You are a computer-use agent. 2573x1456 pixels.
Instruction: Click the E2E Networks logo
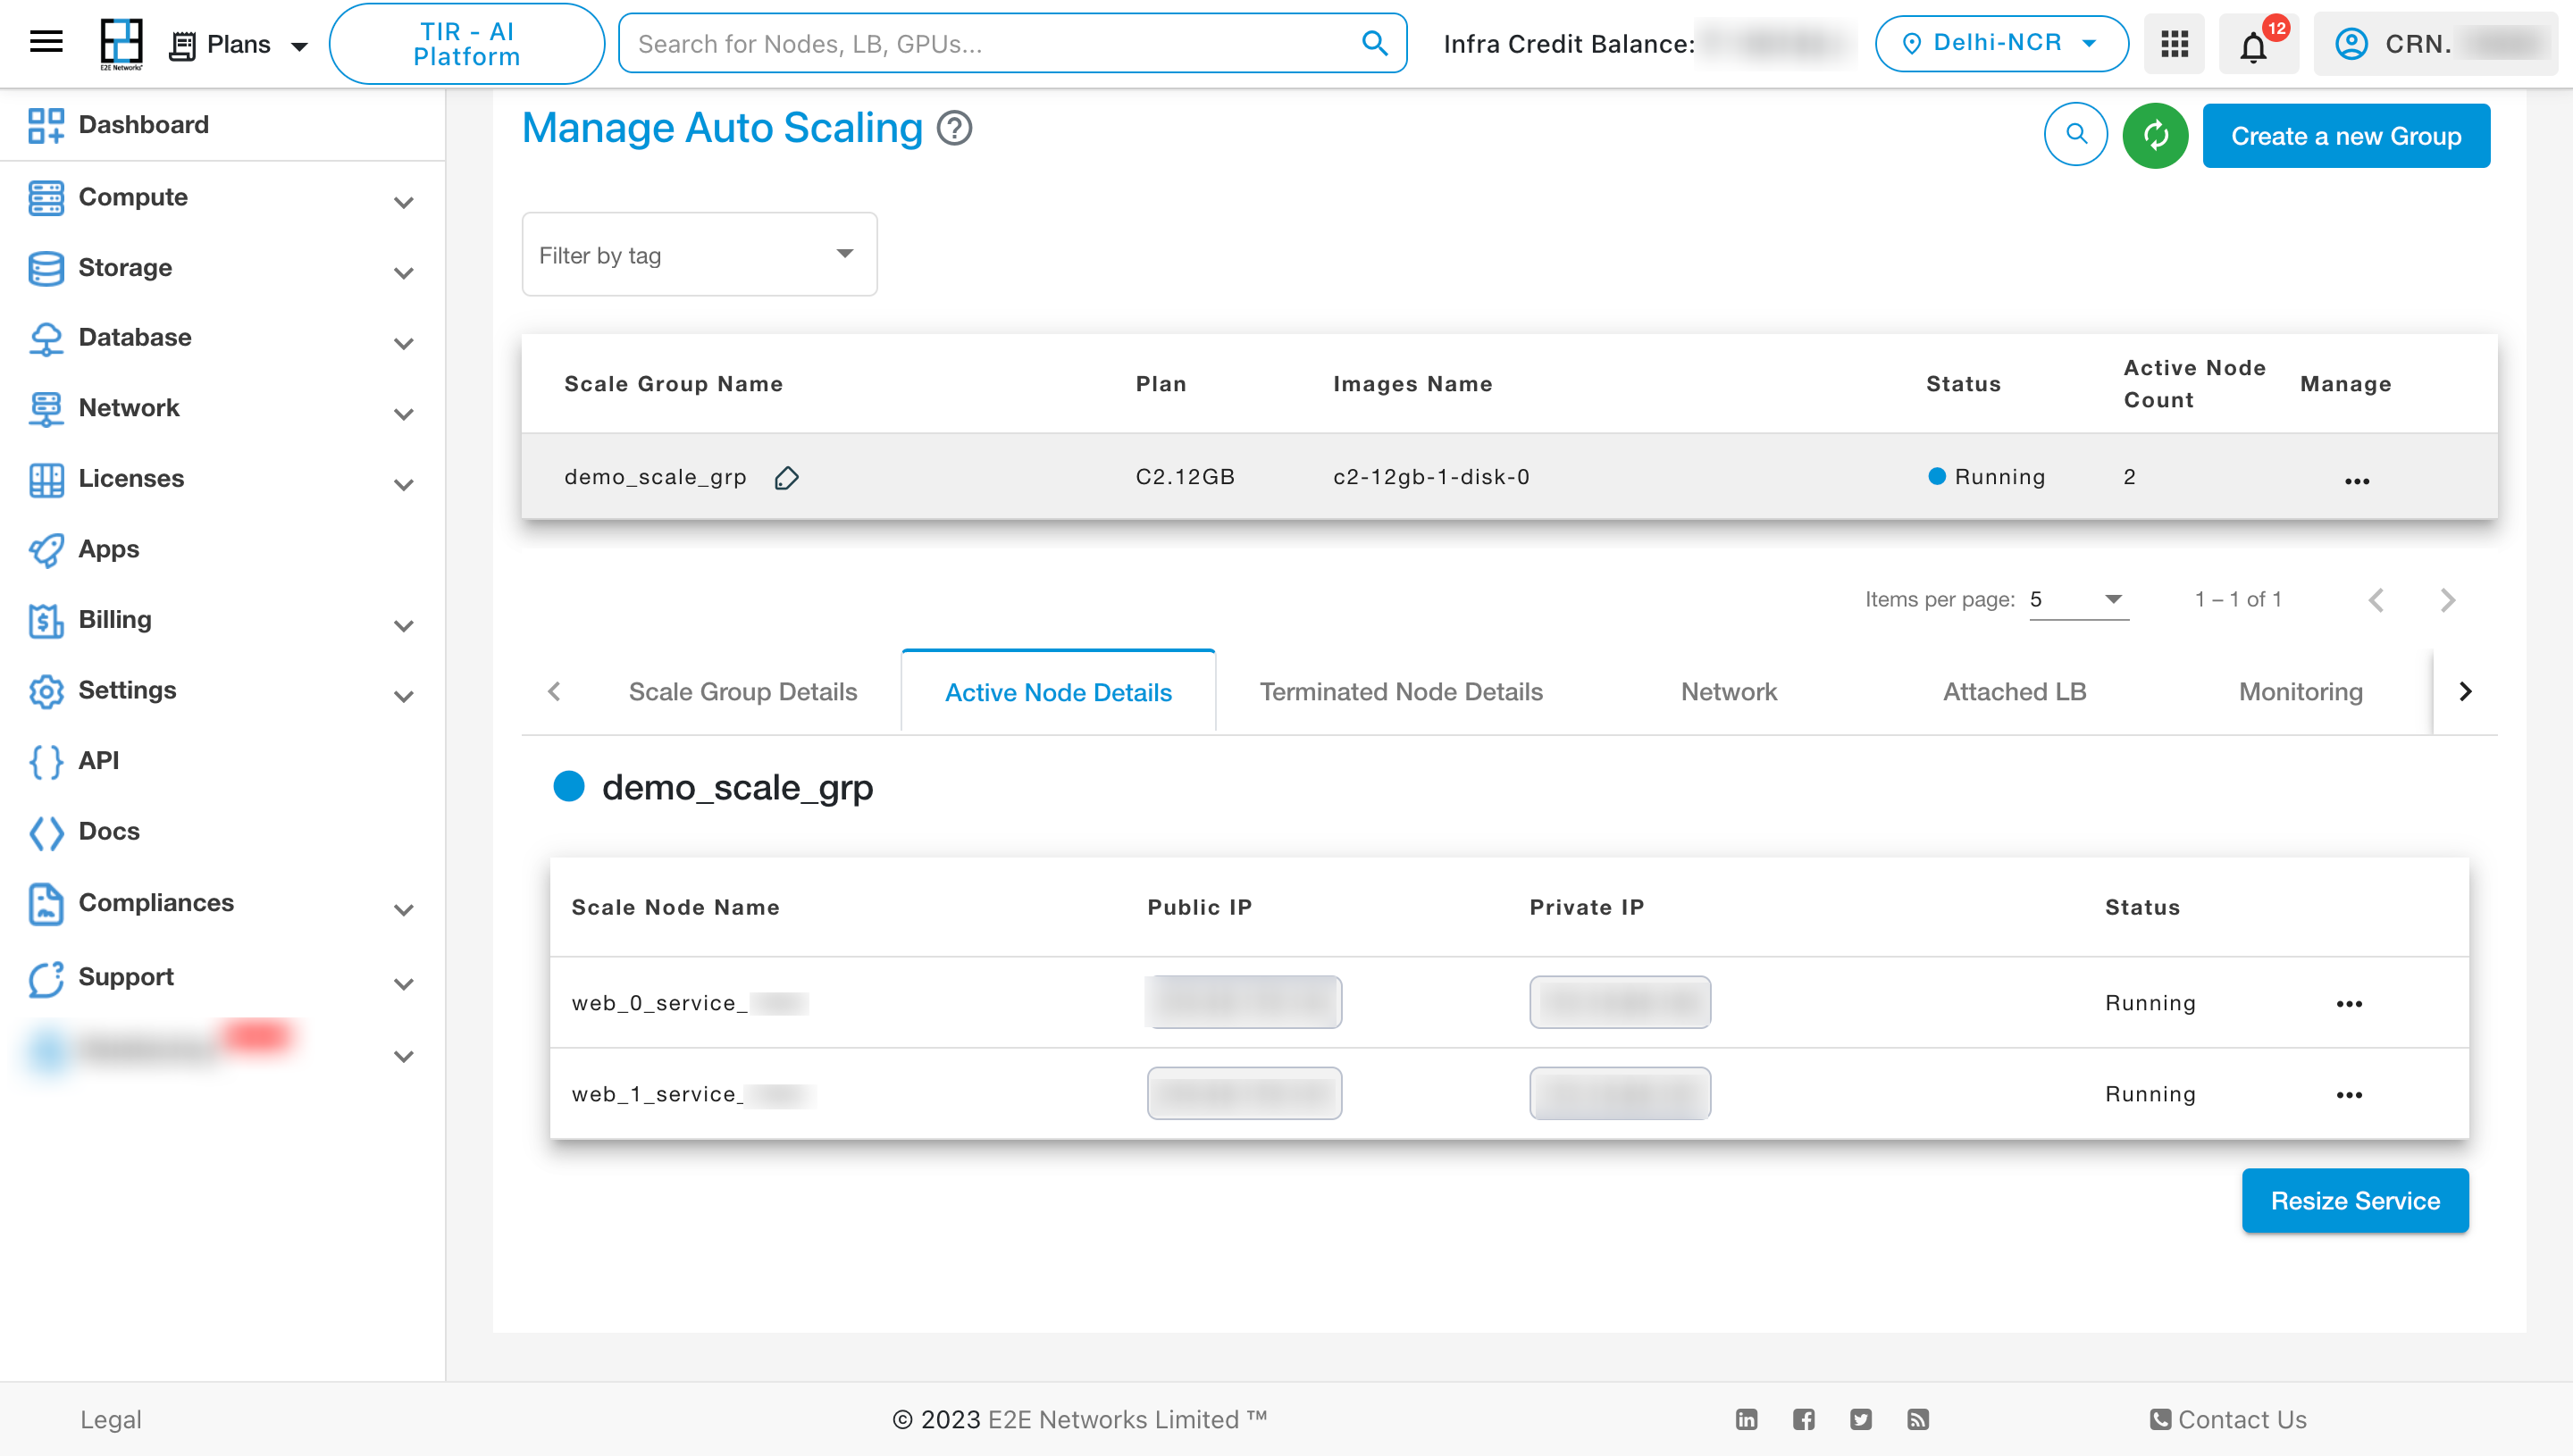click(121, 44)
